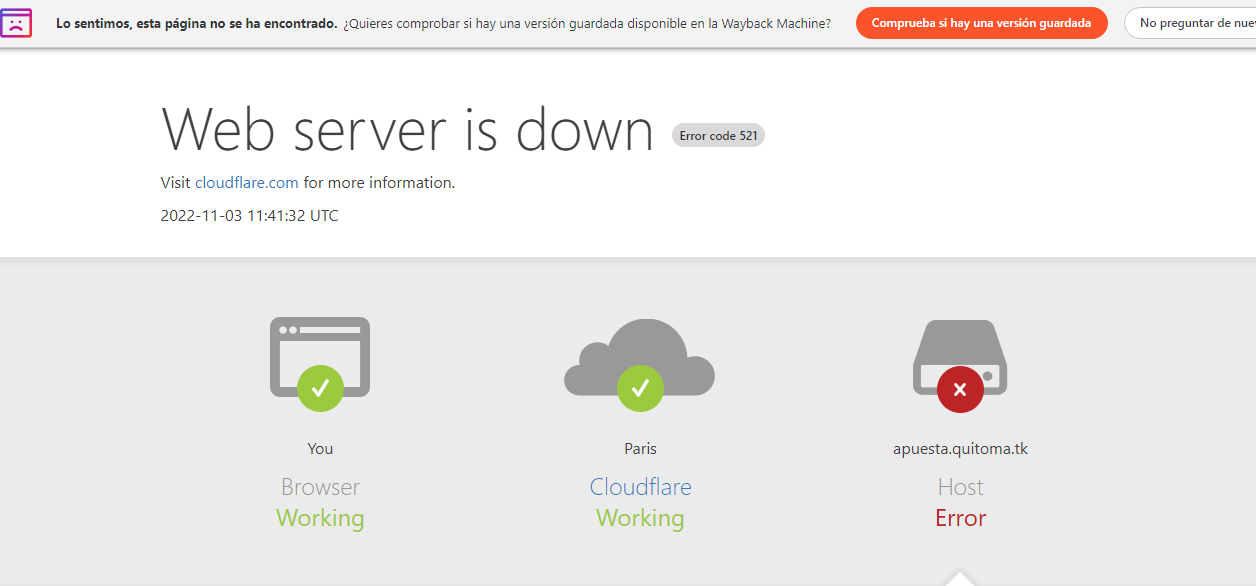Image resolution: width=1256 pixels, height=586 pixels.
Task: Open the cloudflare.com link
Action: click(x=246, y=183)
